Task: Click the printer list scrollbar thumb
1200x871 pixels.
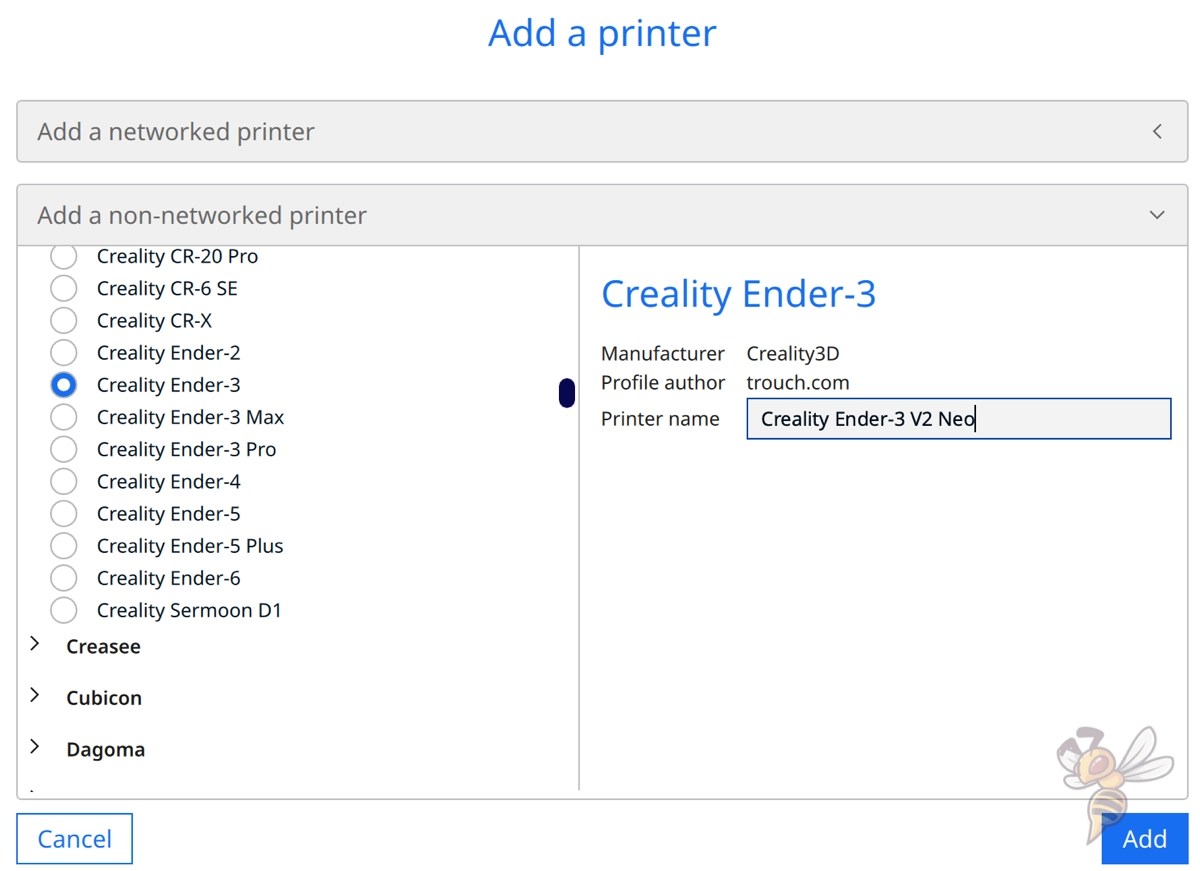Action: pos(566,392)
